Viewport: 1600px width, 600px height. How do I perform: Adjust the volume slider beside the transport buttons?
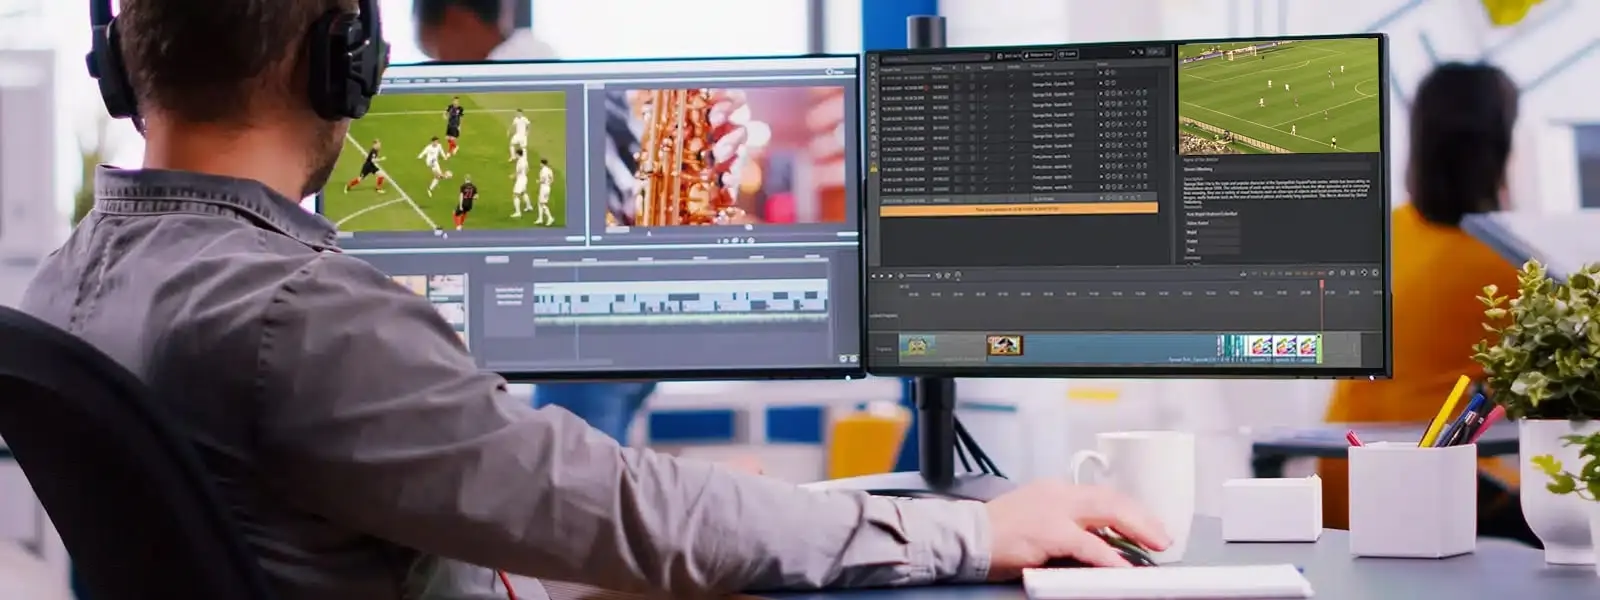point(917,275)
